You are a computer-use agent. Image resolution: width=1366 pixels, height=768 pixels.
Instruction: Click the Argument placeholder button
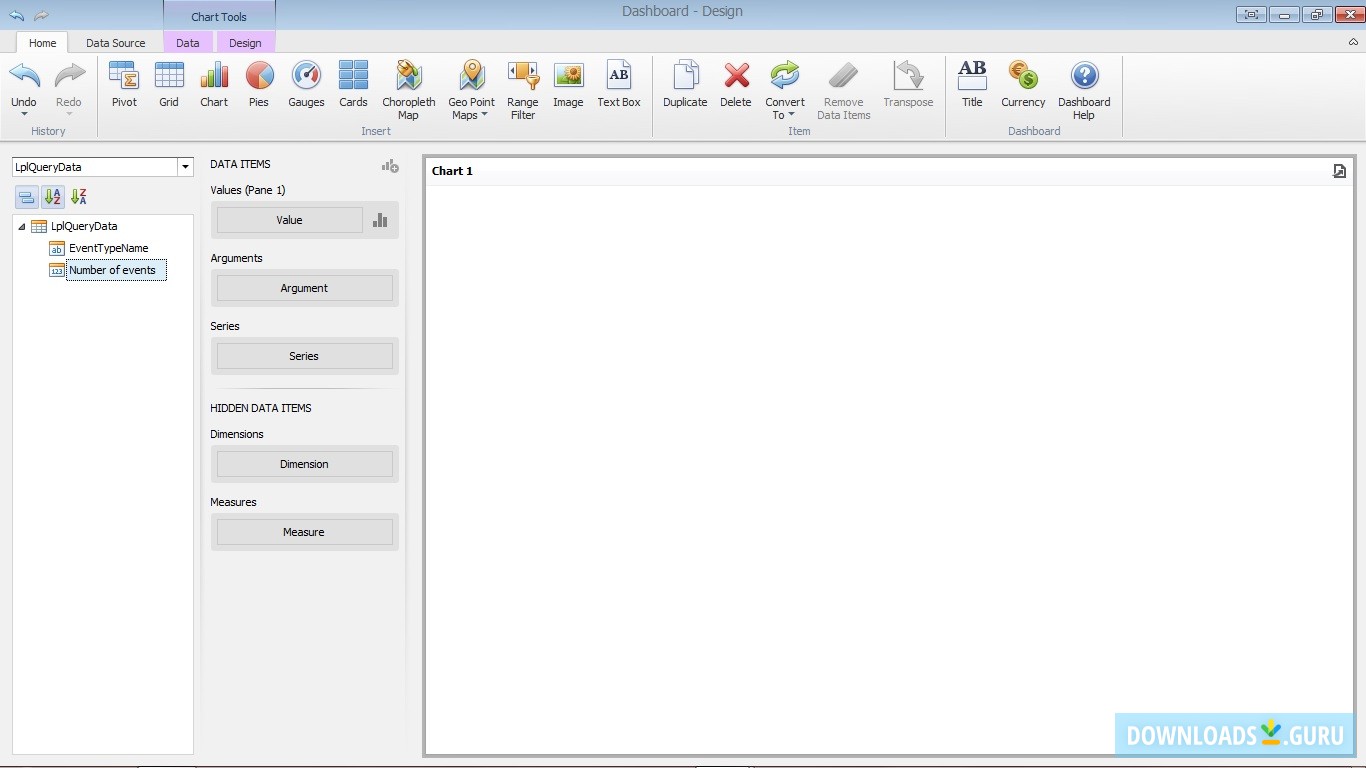coord(304,288)
